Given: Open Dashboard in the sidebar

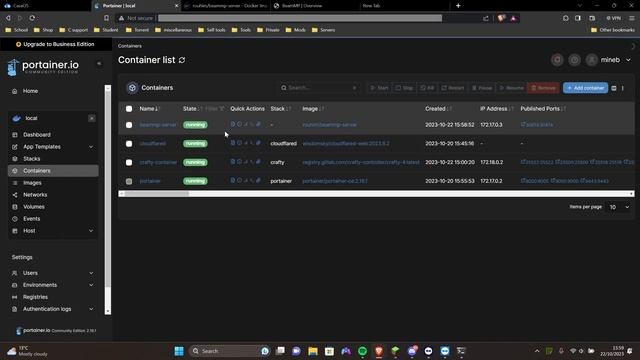Looking at the screenshot, I should point(37,135).
